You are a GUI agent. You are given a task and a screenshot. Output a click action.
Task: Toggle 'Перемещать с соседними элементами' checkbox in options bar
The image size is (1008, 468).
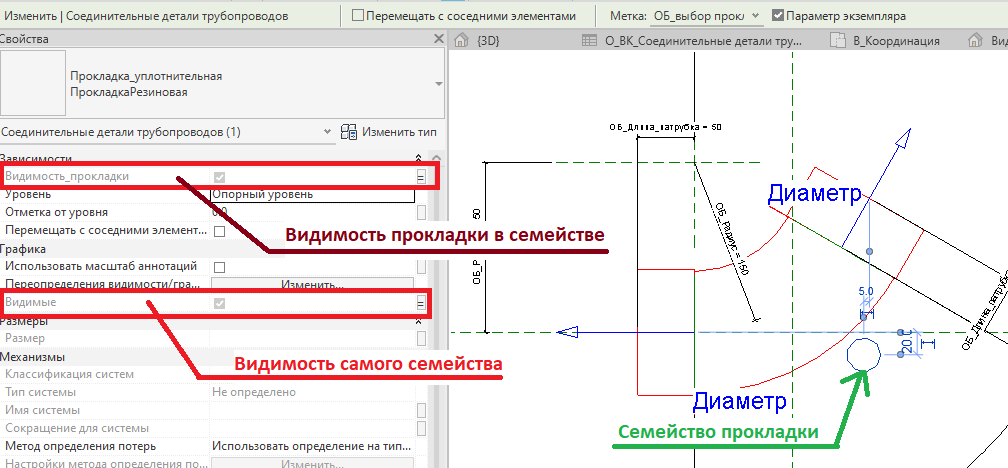coord(358,16)
